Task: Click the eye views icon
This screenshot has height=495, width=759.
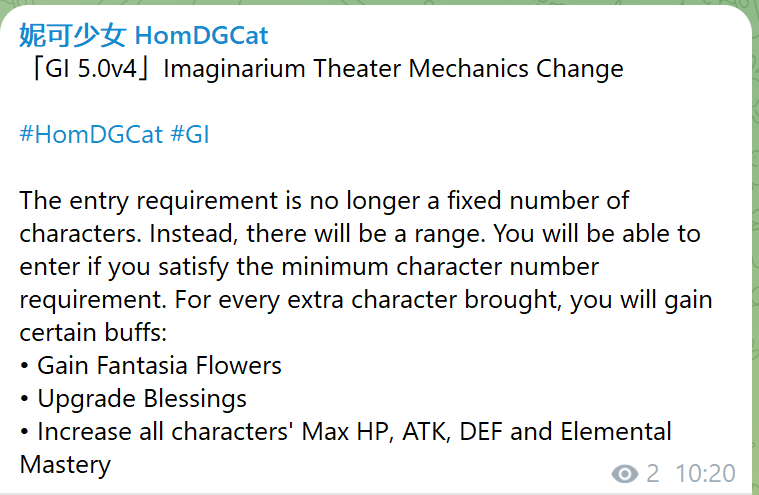Action: coord(625,474)
